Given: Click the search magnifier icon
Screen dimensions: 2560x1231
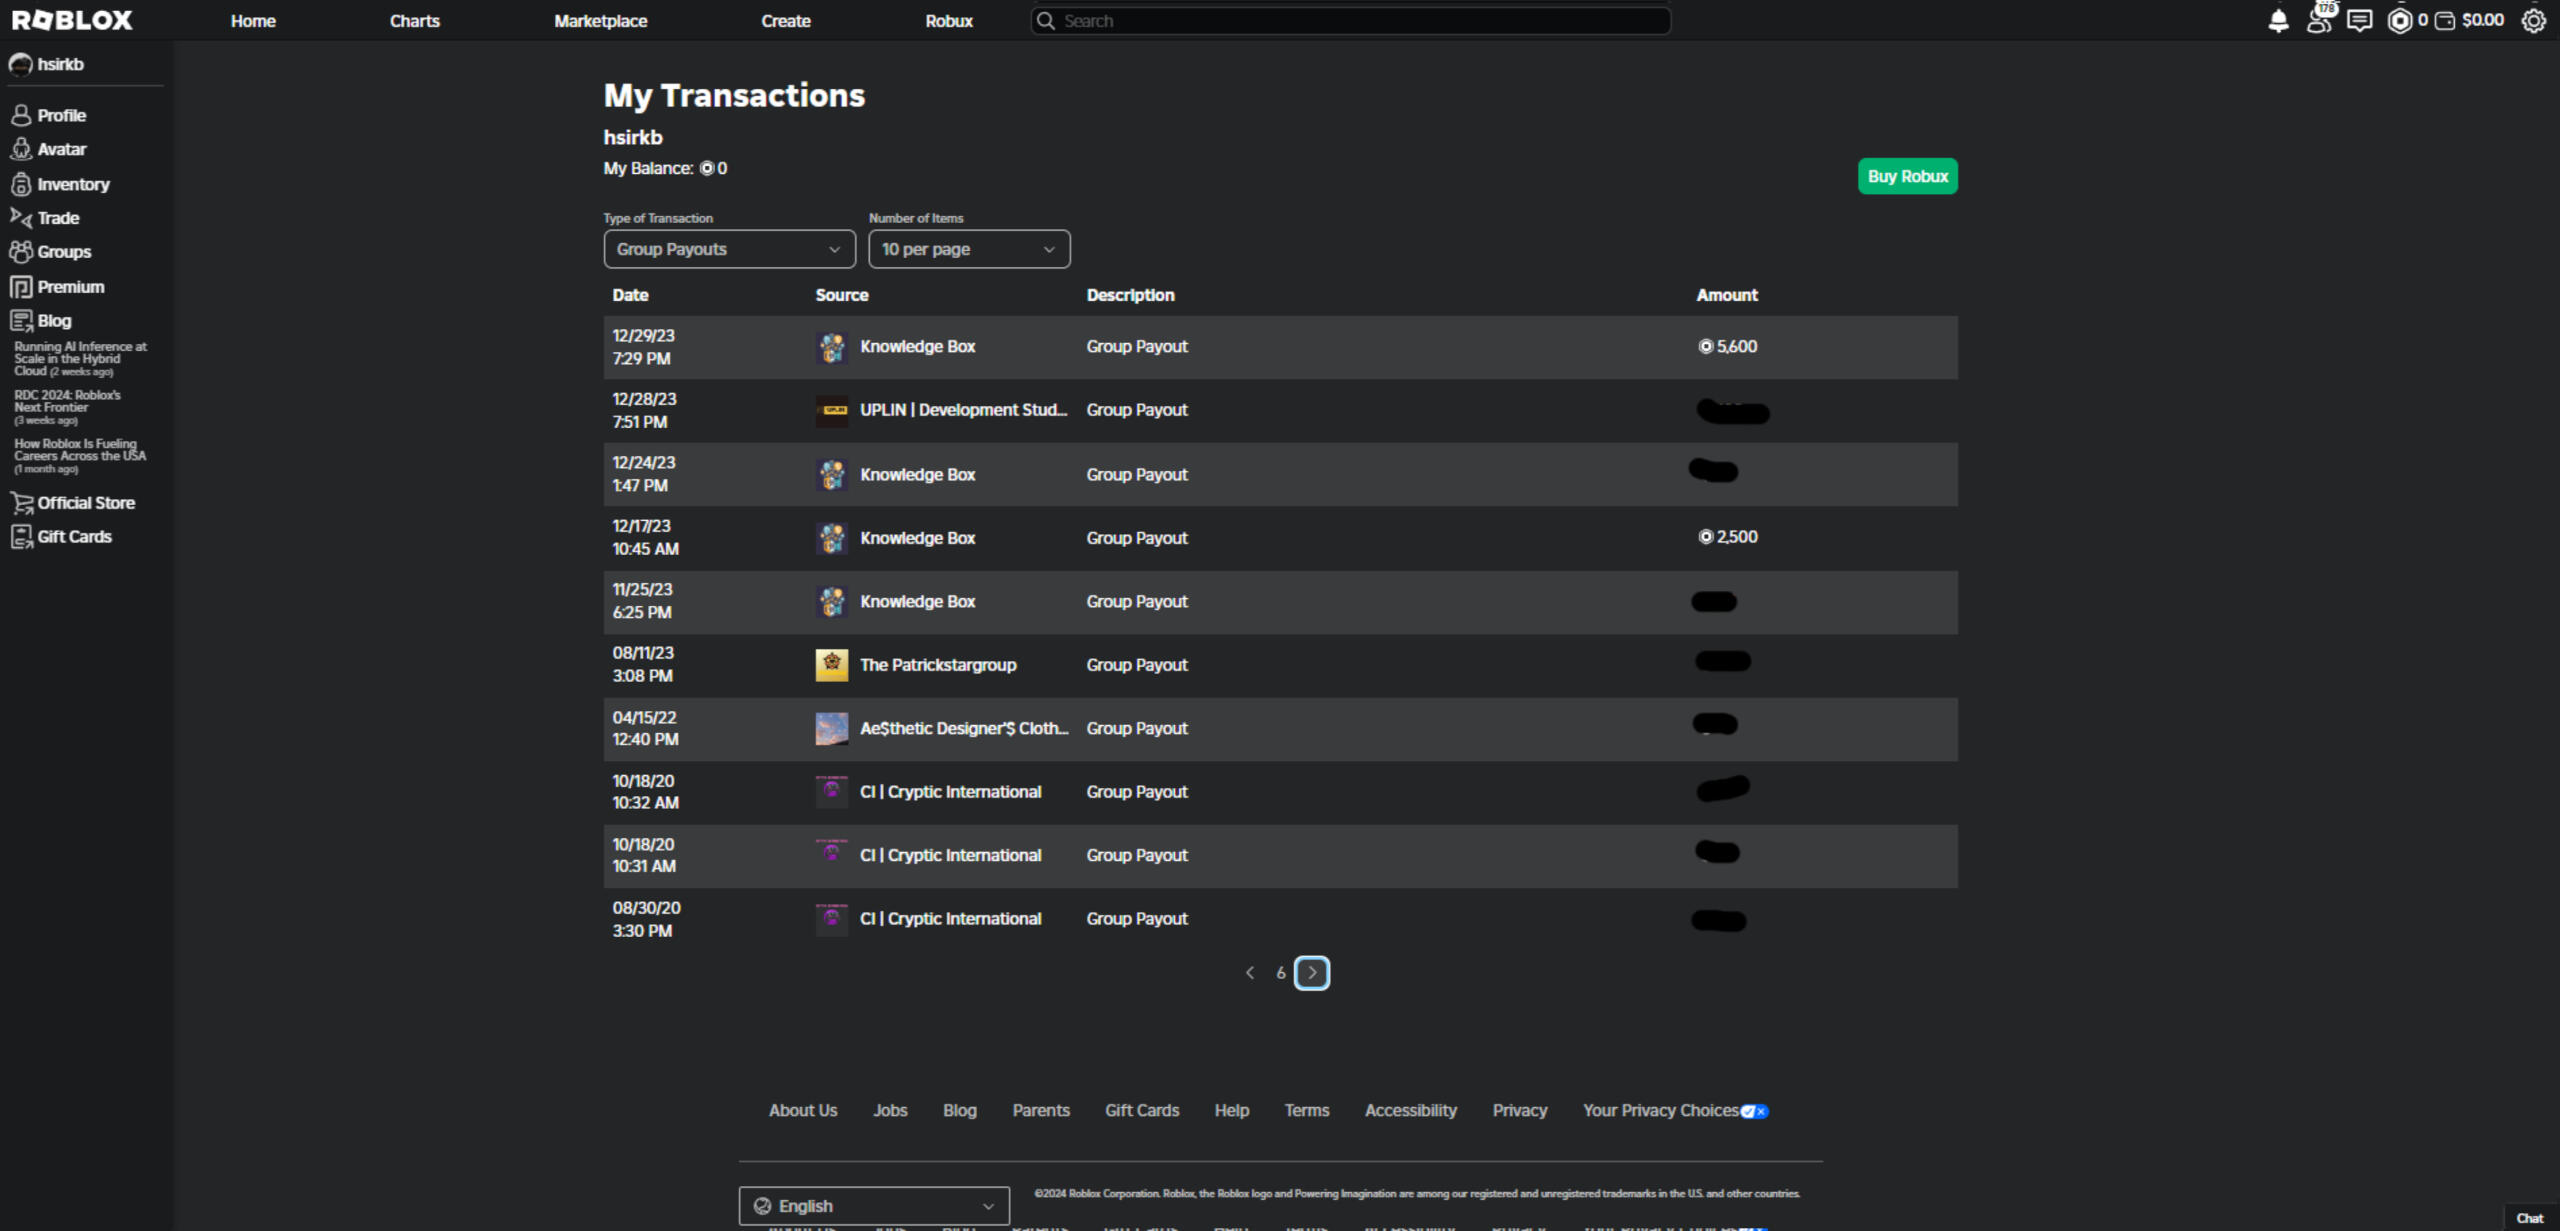Looking at the screenshot, I should [1046, 21].
